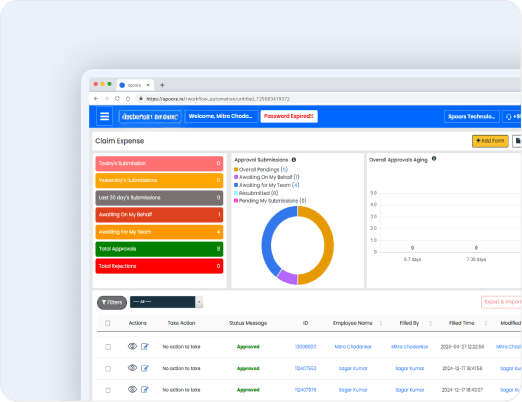This screenshot has width=522, height=402.
Task: Open the Total Approvals tile
Action: click(159, 249)
